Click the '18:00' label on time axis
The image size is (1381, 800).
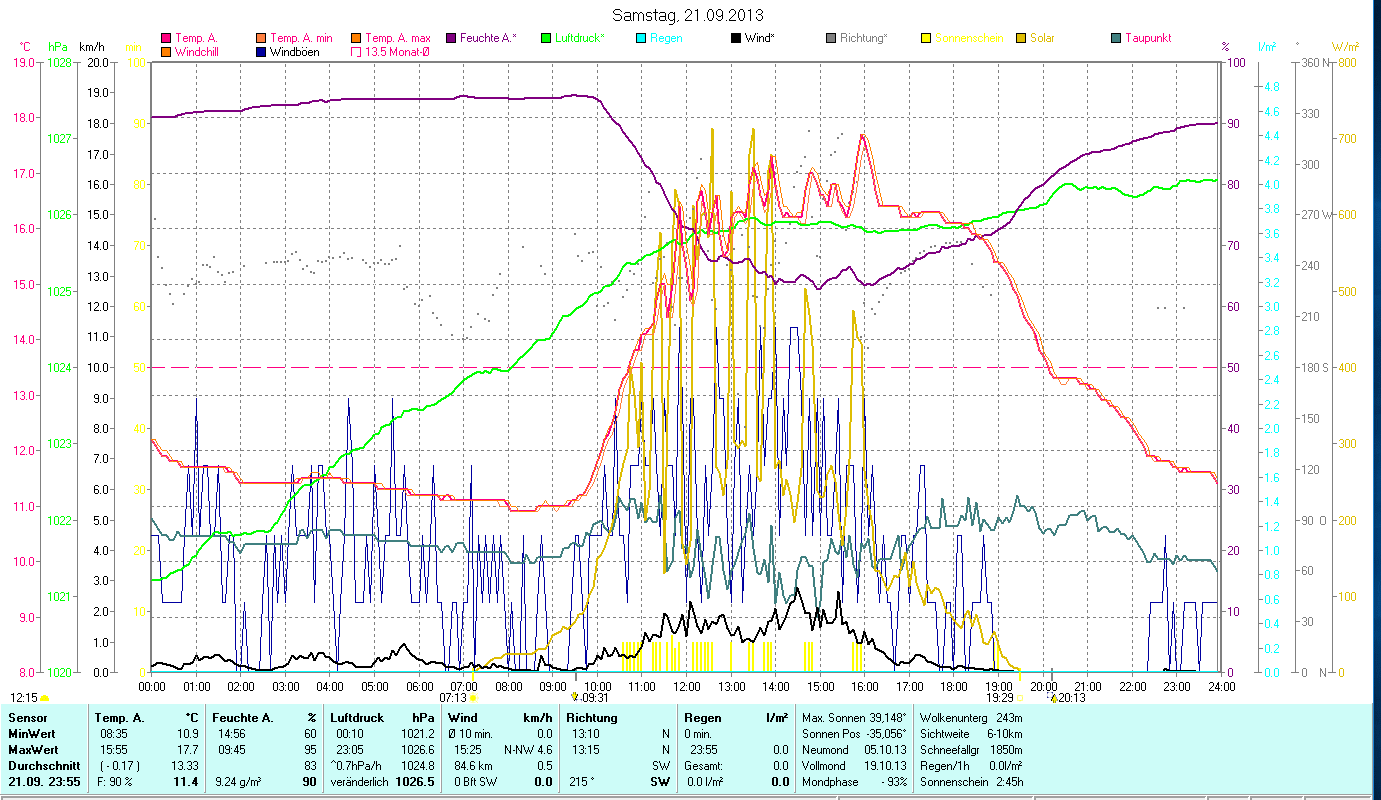coord(954,686)
